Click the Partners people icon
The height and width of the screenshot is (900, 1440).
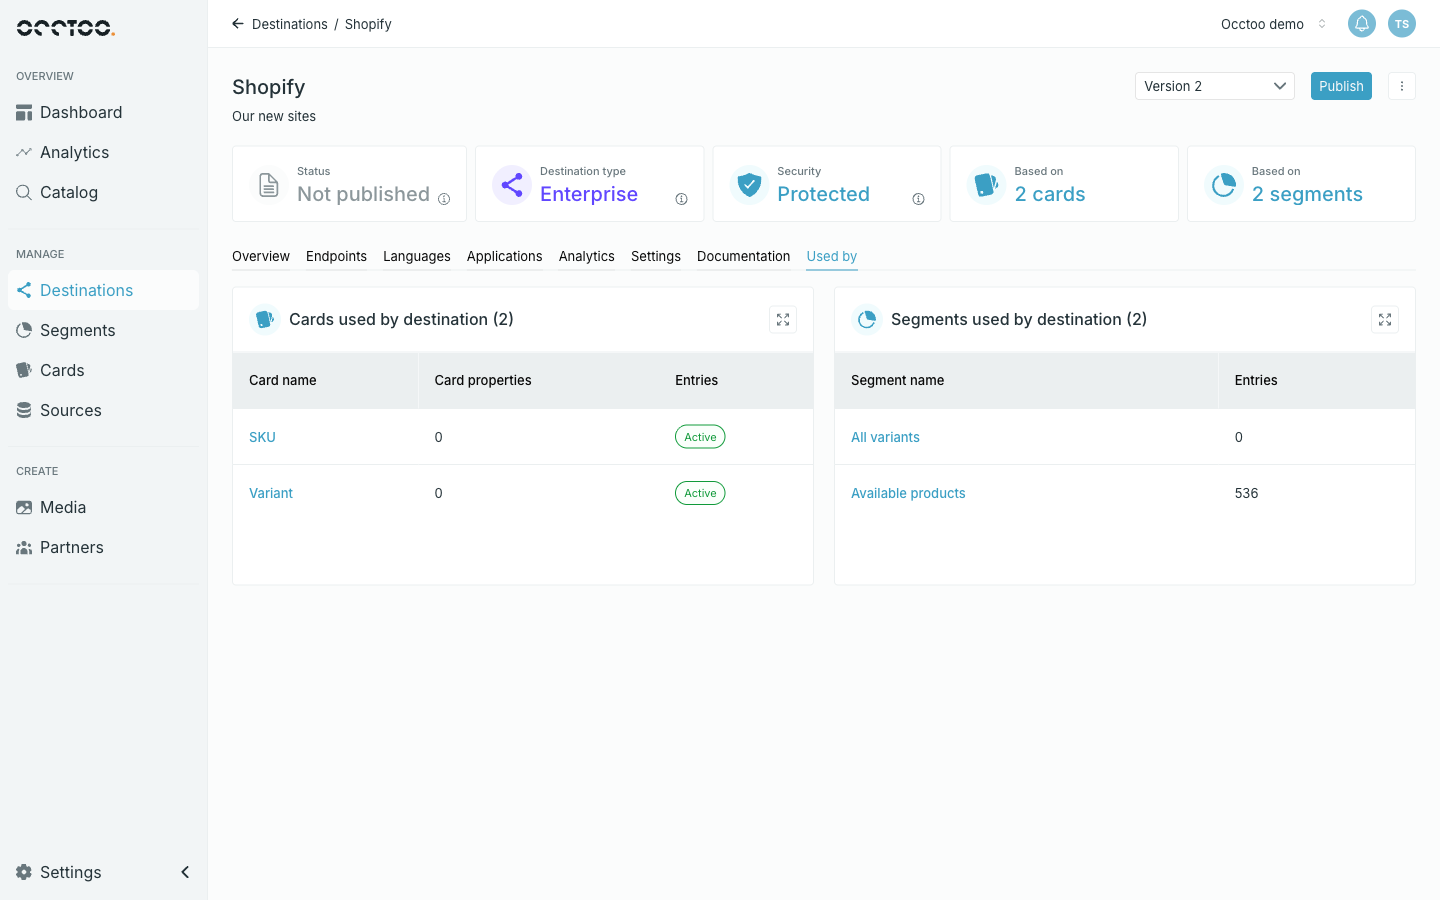pos(24,548)
